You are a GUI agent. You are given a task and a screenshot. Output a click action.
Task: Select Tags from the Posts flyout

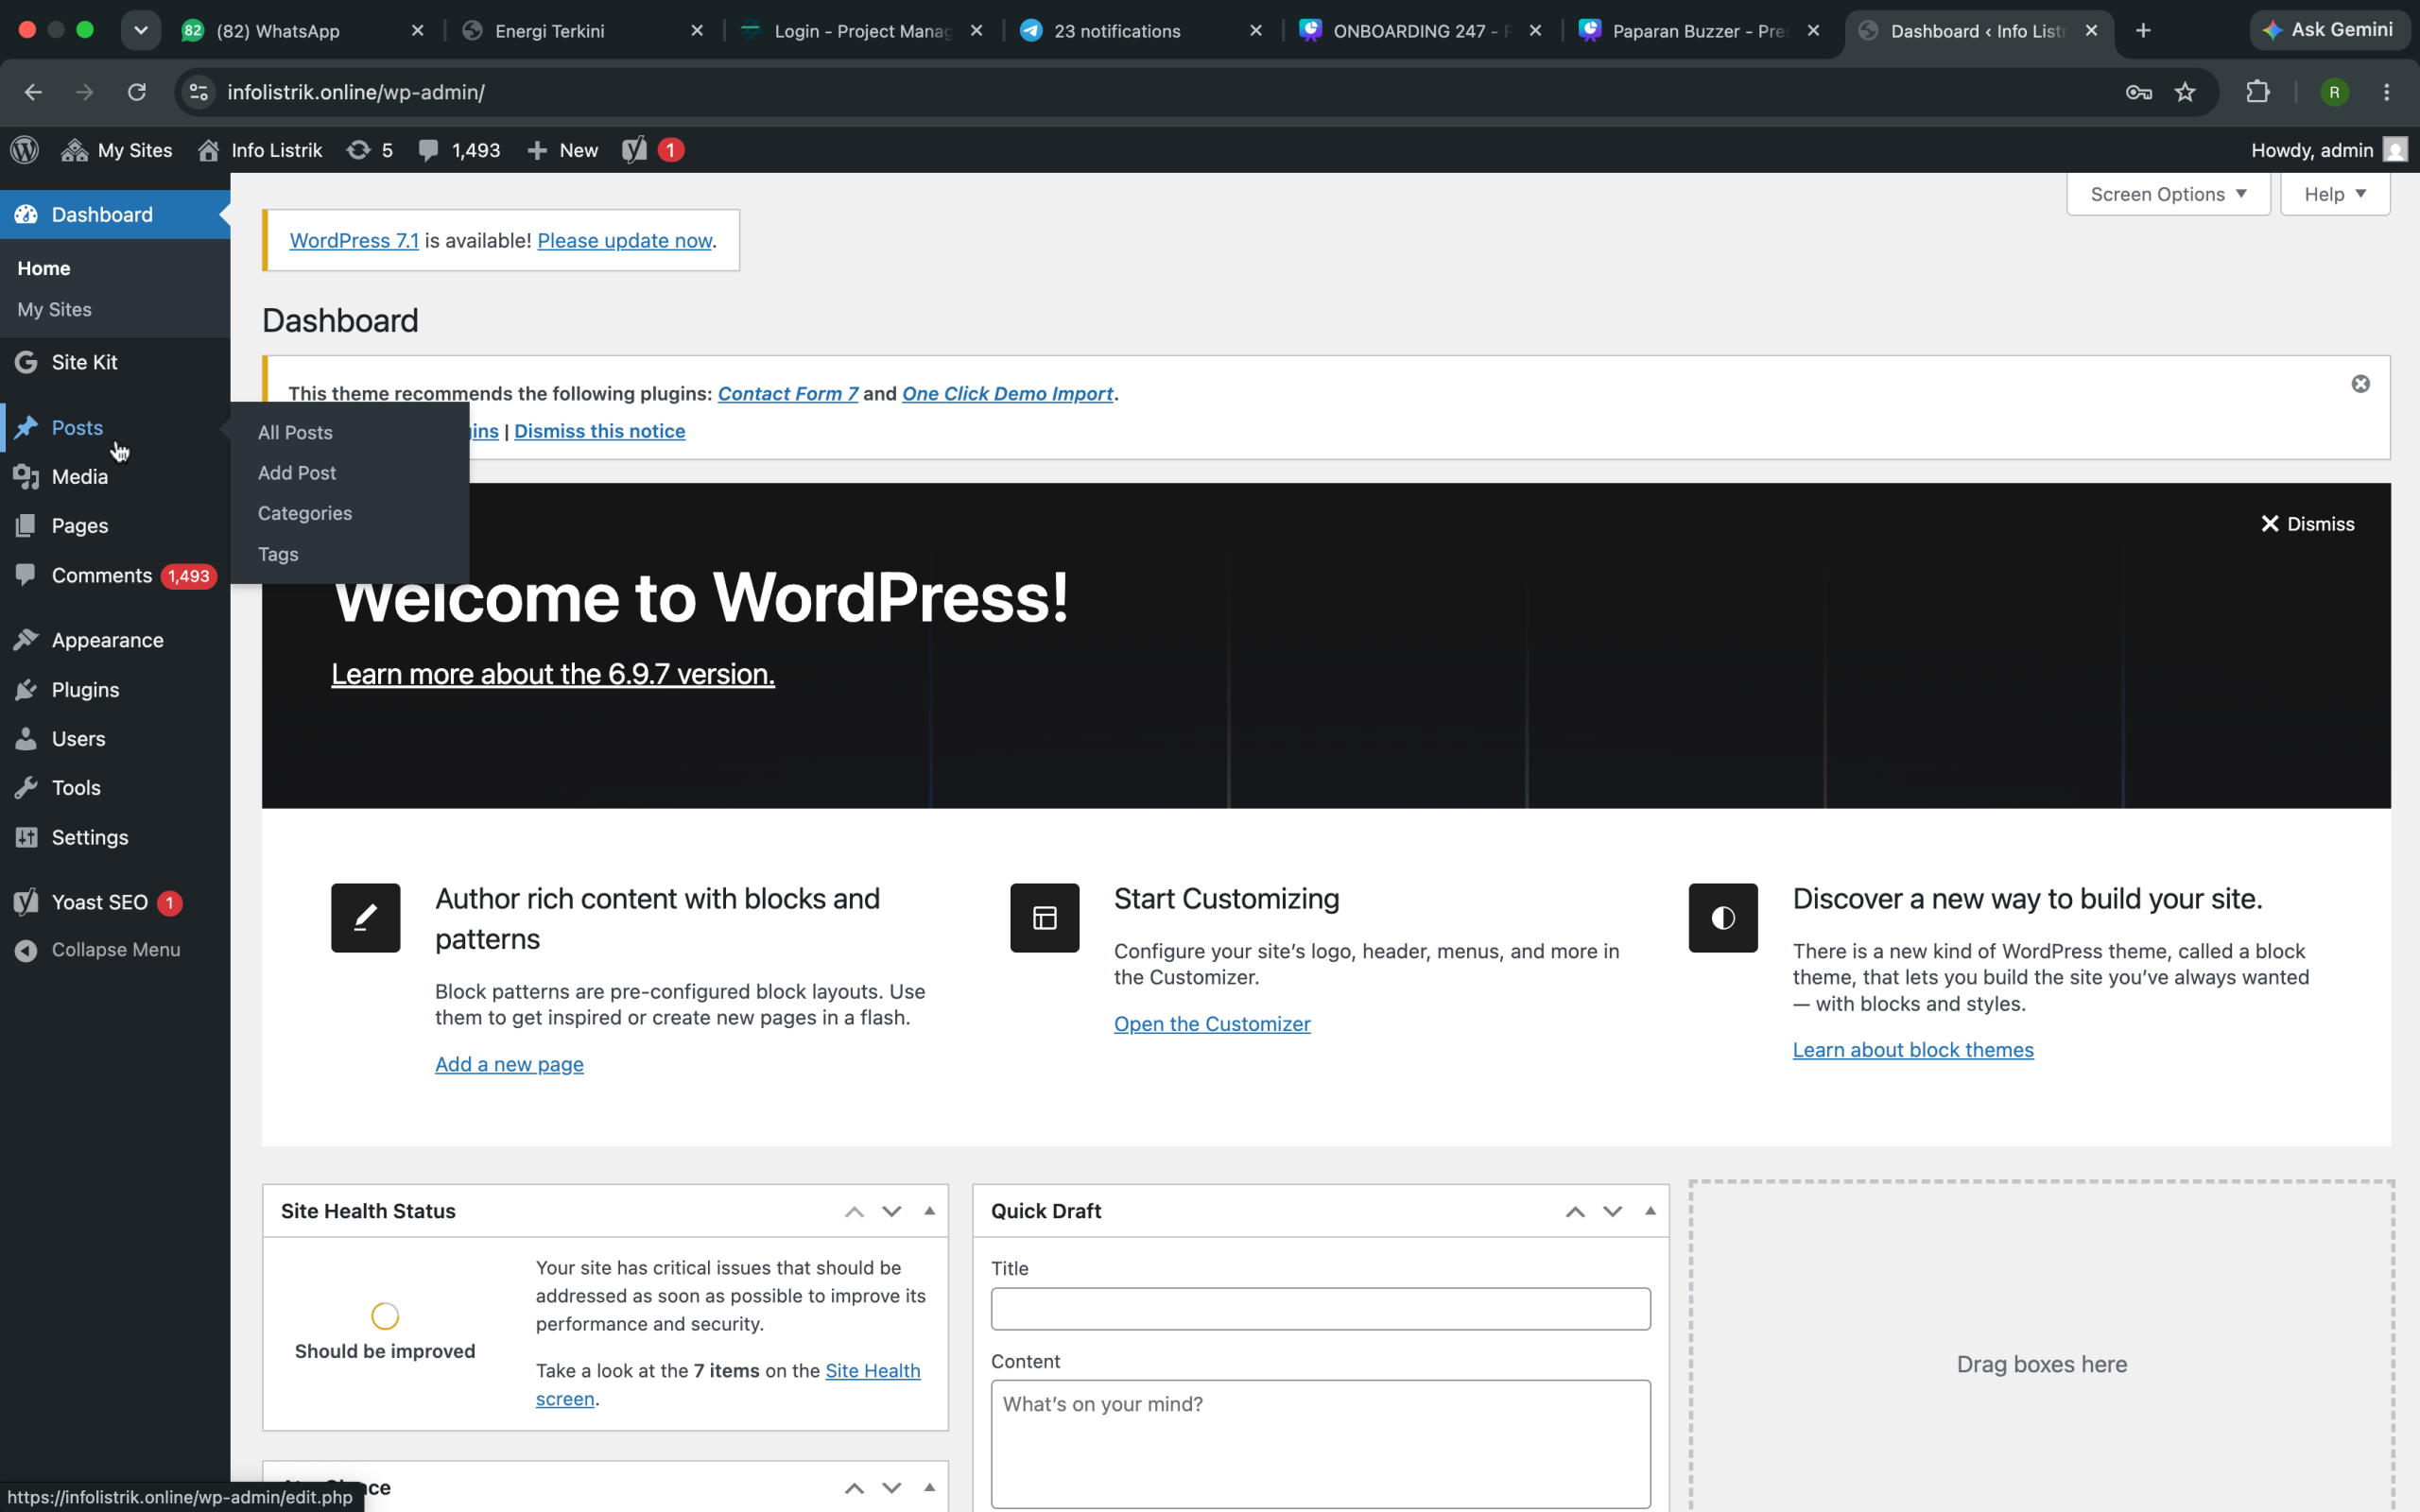[278, 554]
